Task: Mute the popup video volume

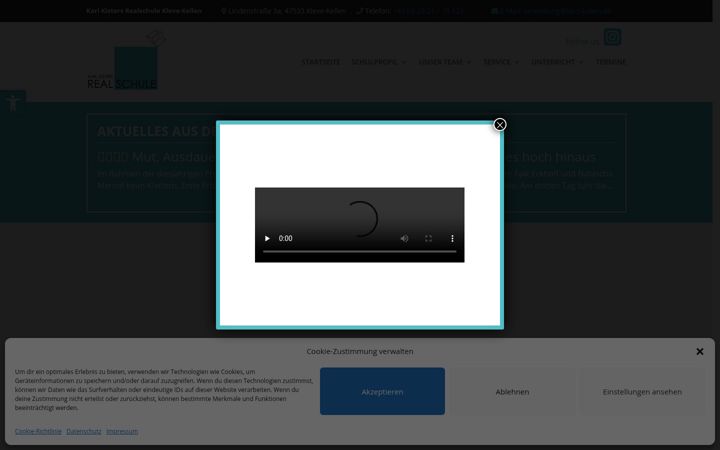Action: [x=404, y=238]
